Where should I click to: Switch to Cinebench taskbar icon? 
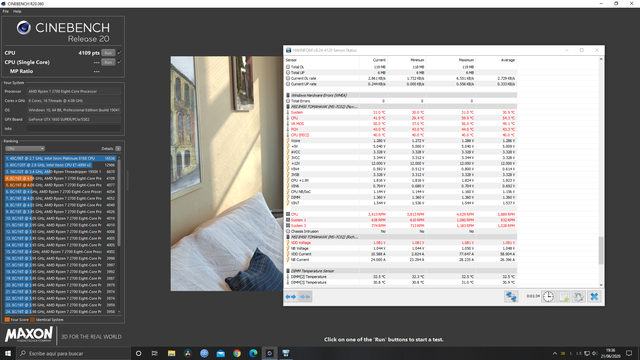269,353
